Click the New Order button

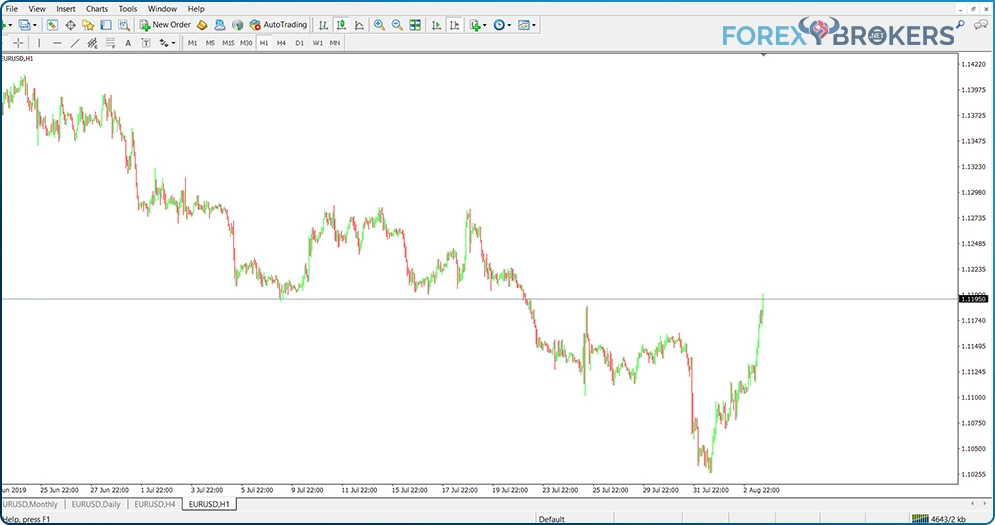click(x=165, y=25)
